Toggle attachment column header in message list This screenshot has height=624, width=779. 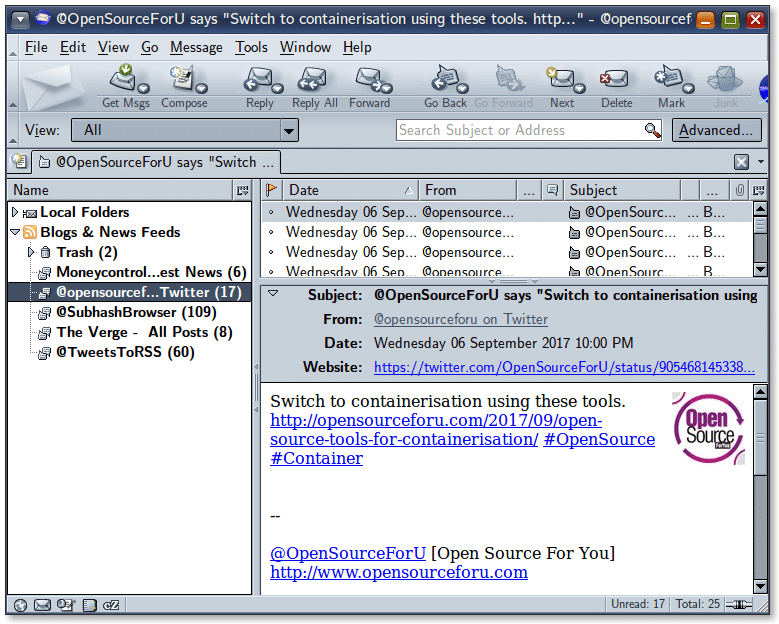tap(740, 190)
